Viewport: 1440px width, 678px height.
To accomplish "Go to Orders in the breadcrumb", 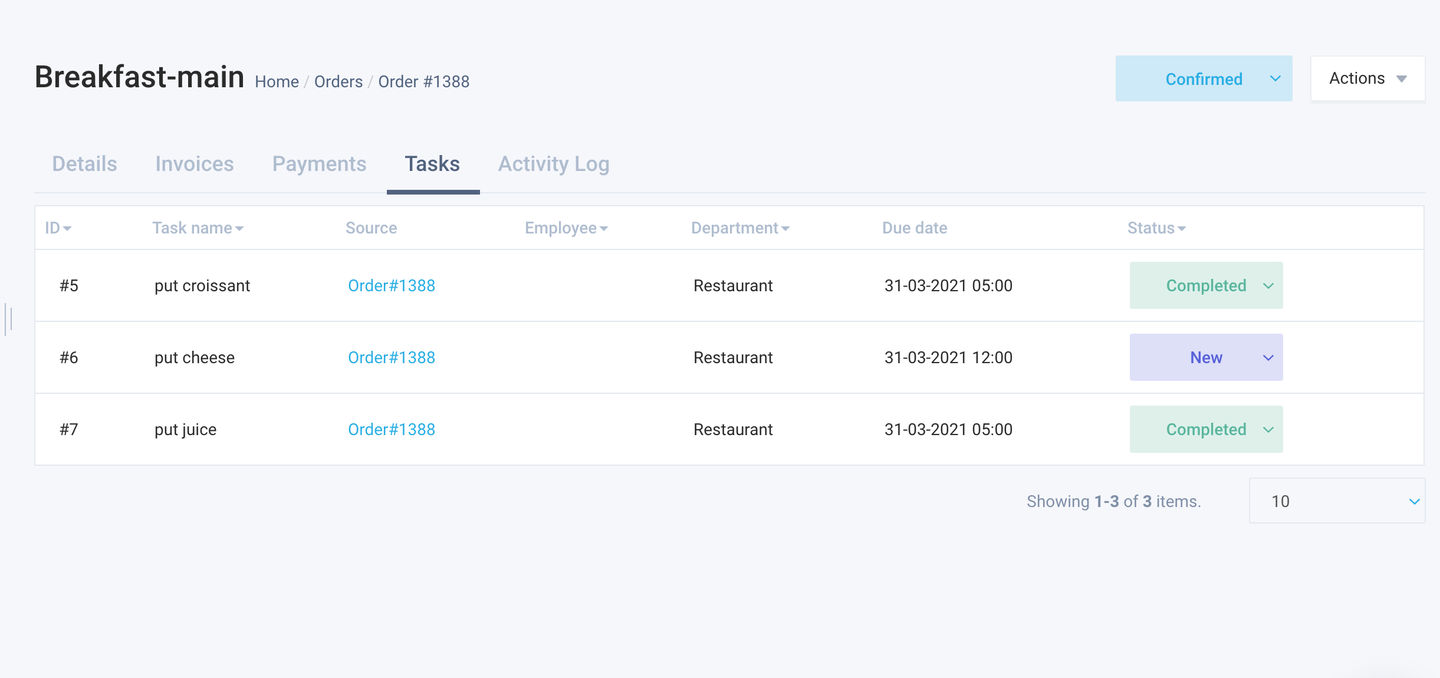I will point(338,82).
